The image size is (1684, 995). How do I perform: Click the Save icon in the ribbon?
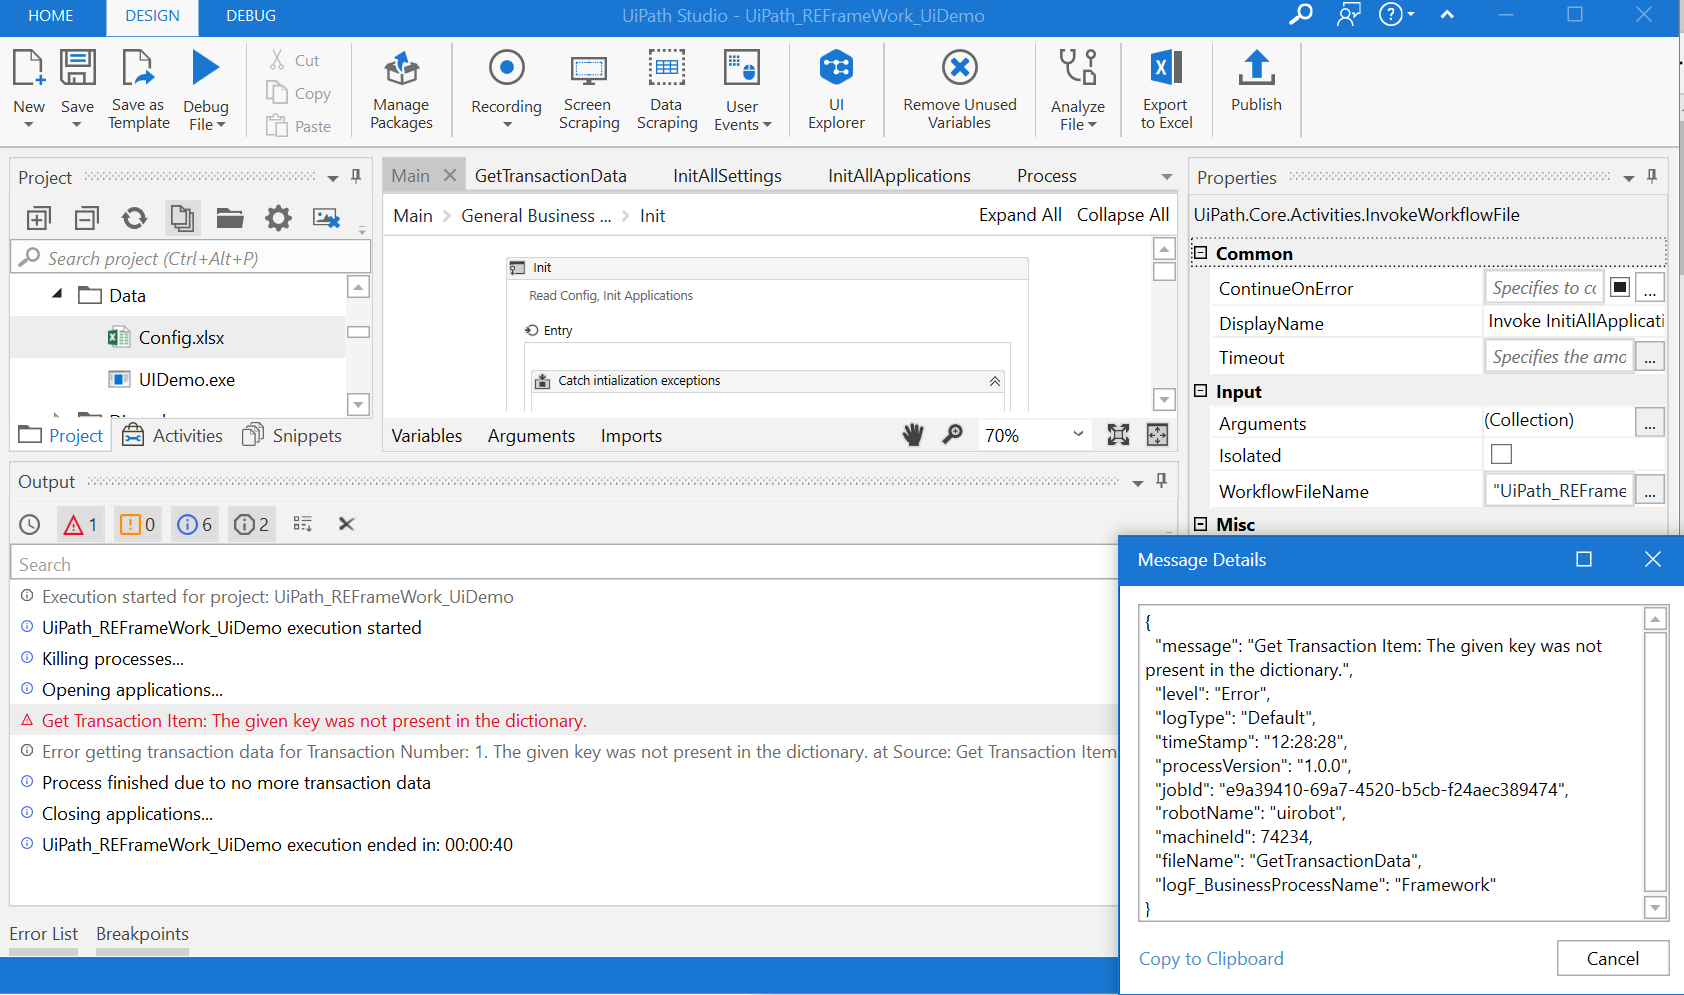point(77,68)
